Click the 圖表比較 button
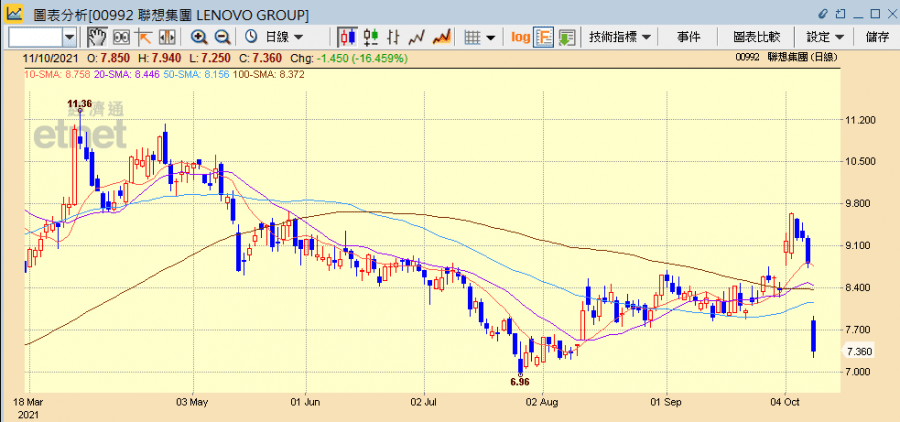 coord(756,37)
